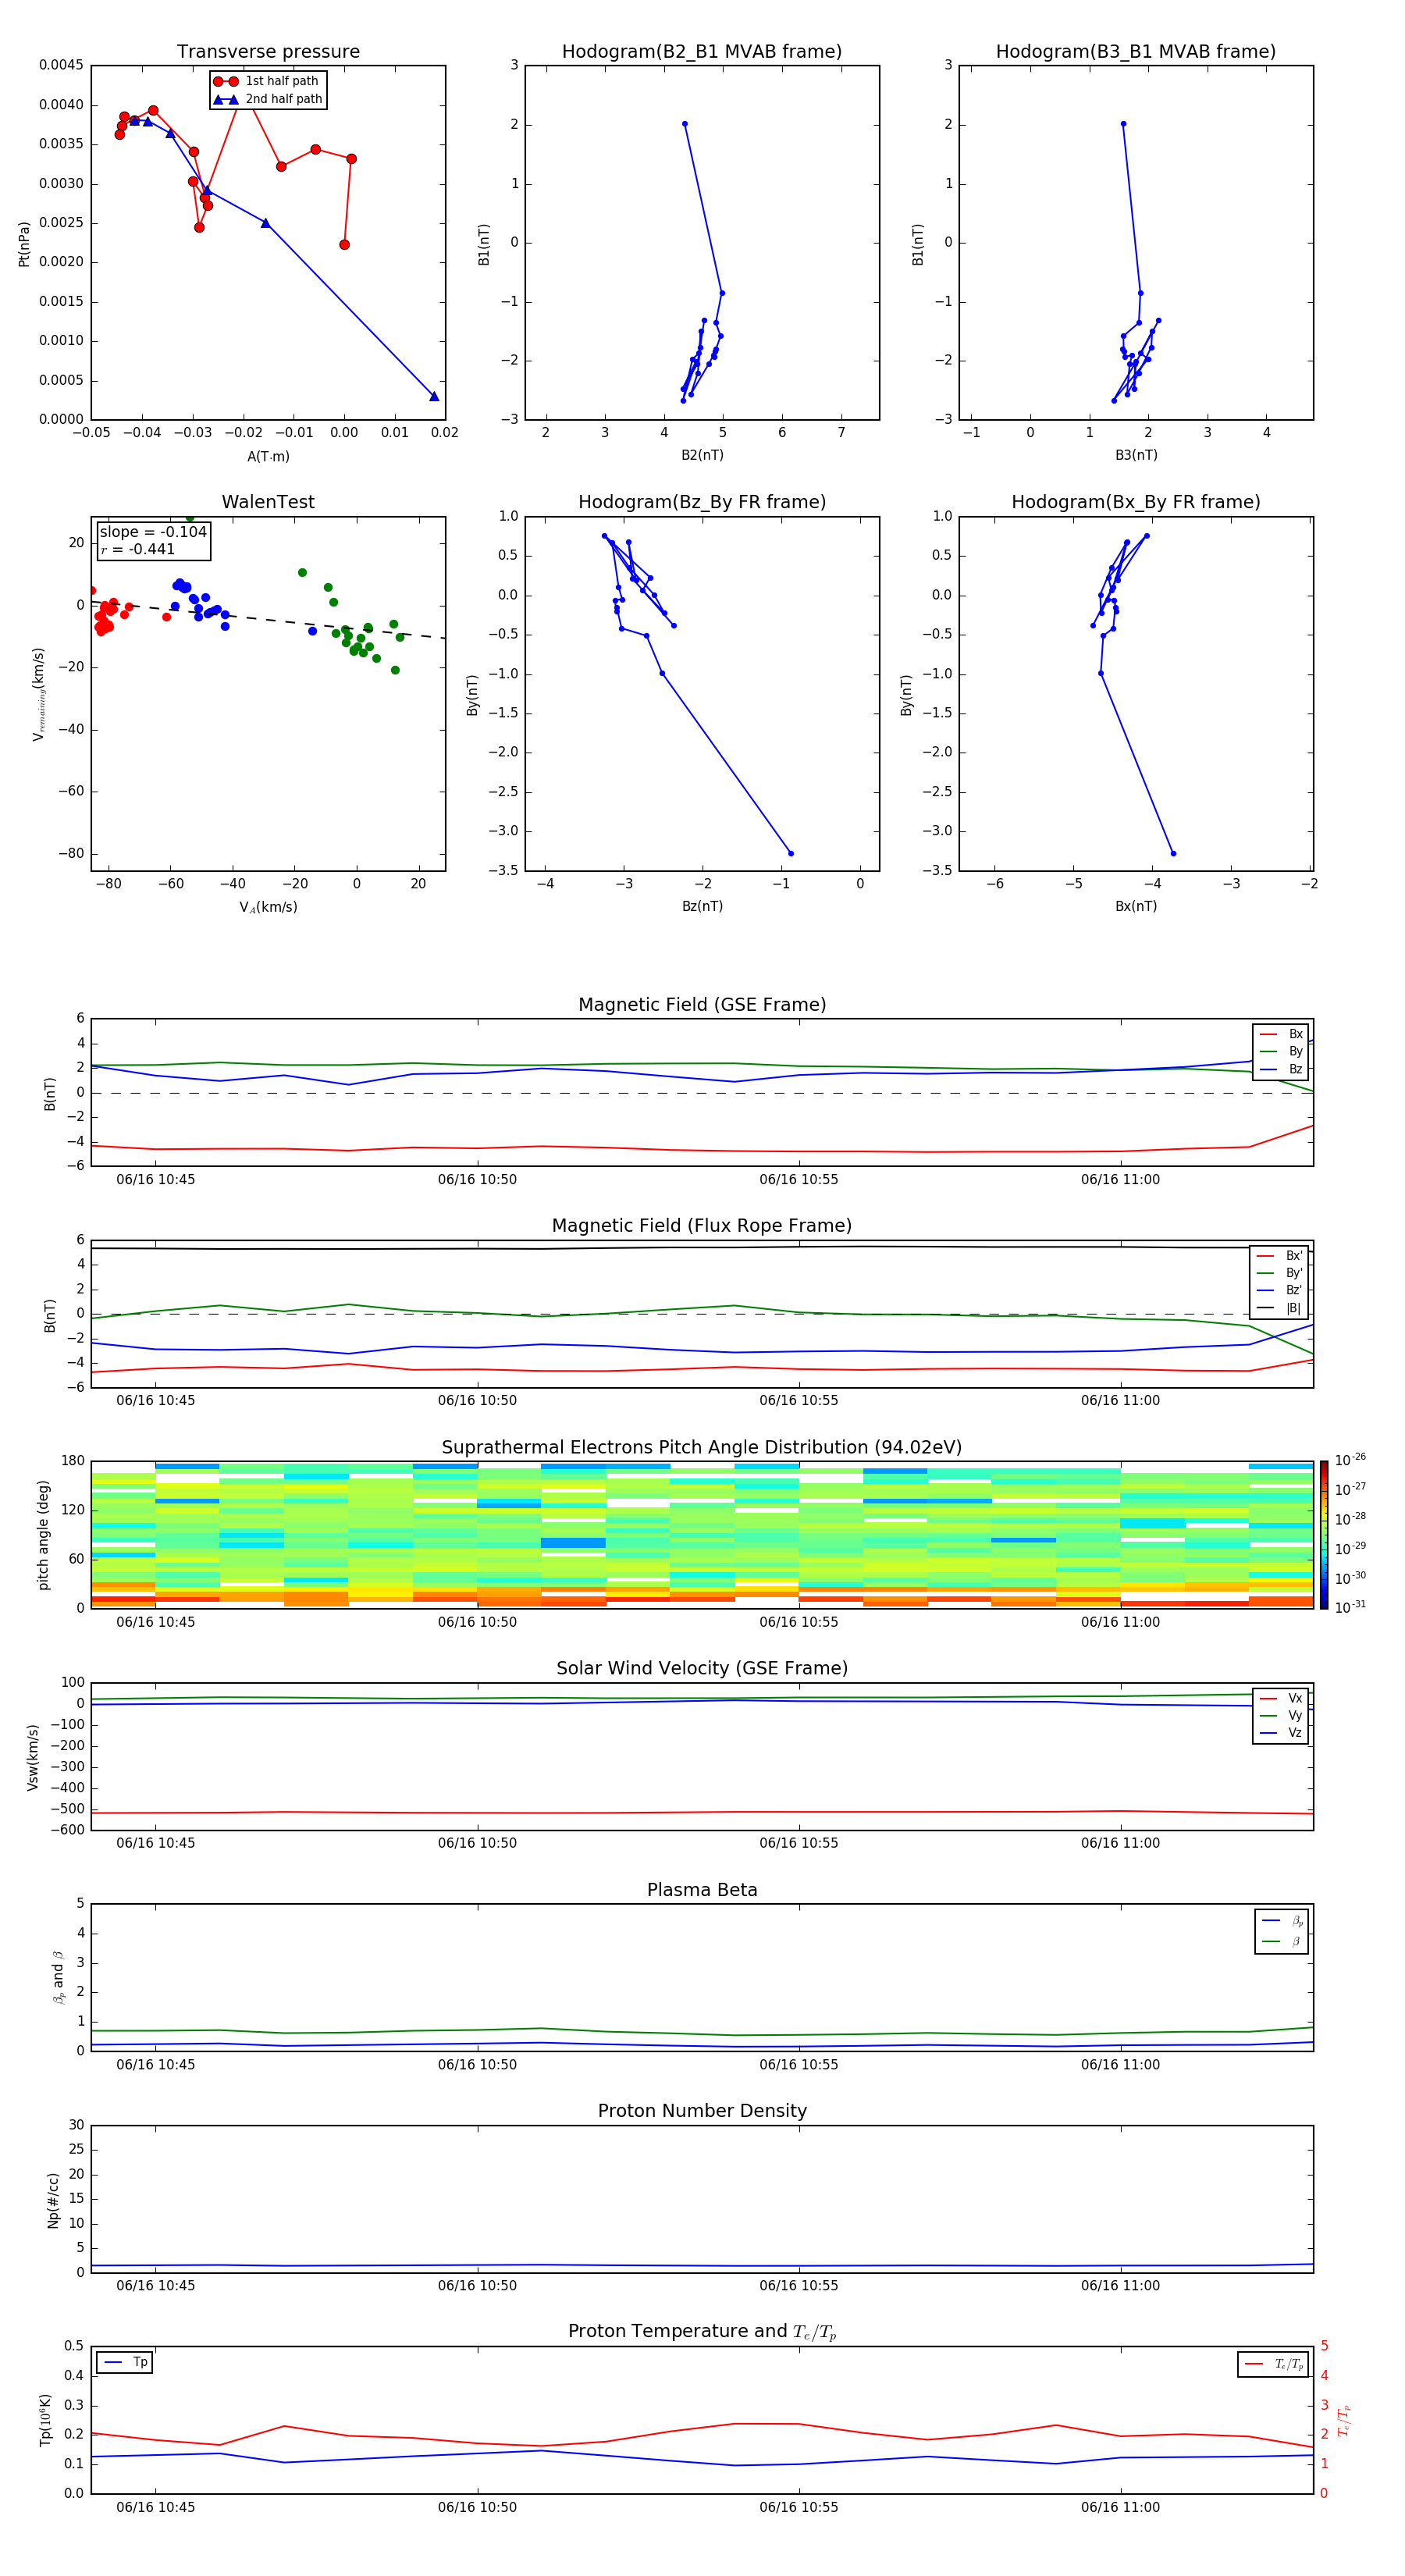Select the 'Bx' entry in GSE legend
1405x2576 pixels.
pyautogui.click(x=1281, y=1034)
